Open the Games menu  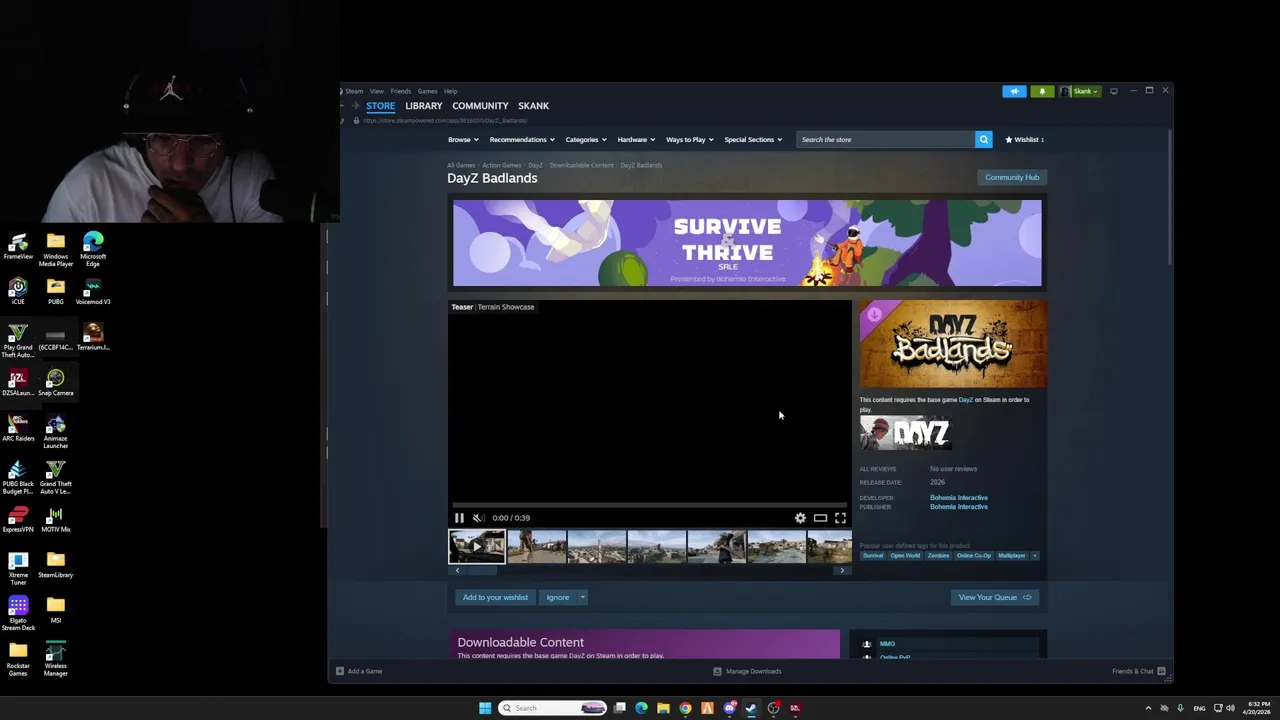point(427,91)
